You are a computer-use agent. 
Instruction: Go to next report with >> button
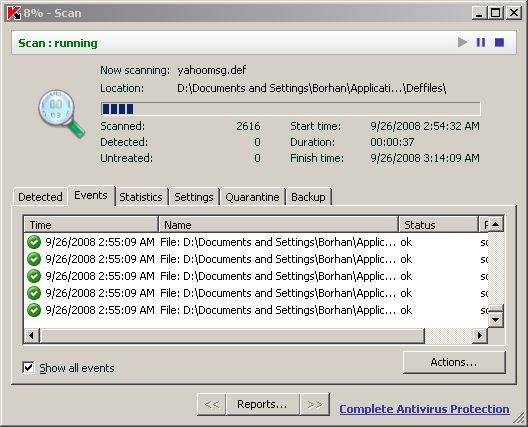coord(315,404)
